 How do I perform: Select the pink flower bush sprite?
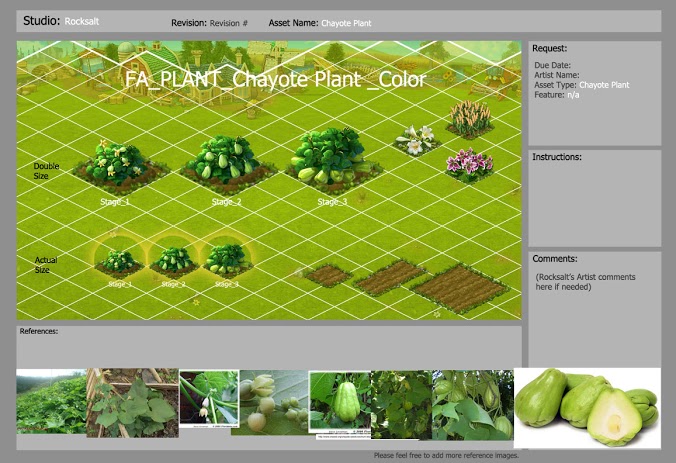tap(468, 163)
